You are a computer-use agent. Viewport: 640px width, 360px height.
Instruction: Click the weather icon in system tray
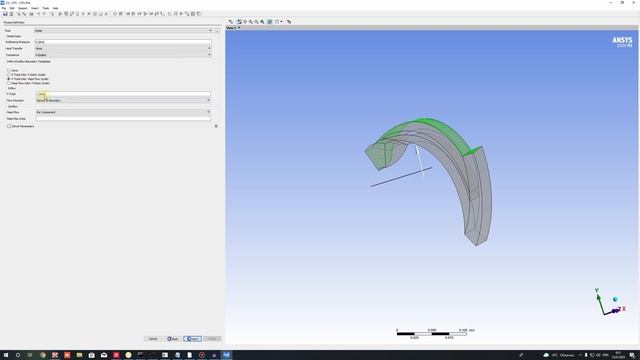click(546, 355)
